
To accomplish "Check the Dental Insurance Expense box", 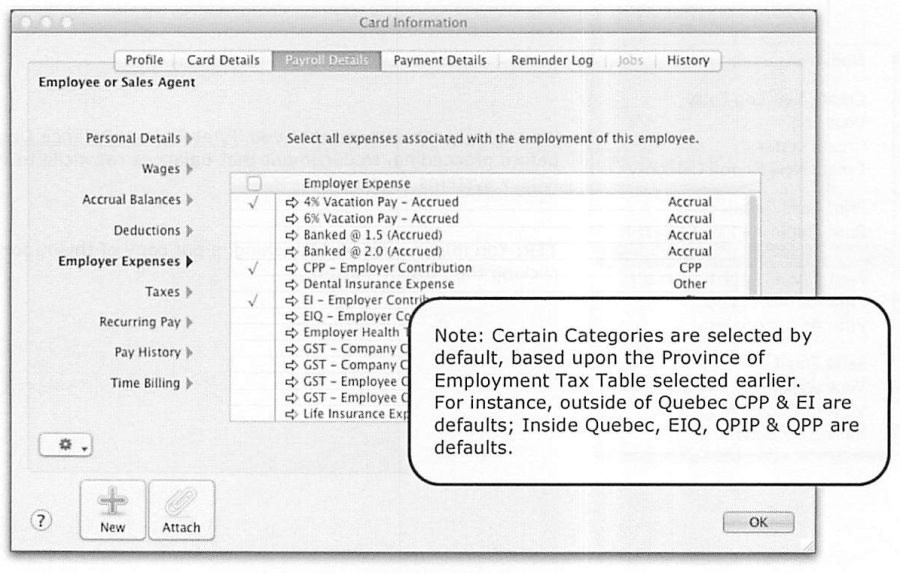I will point(253,284).
